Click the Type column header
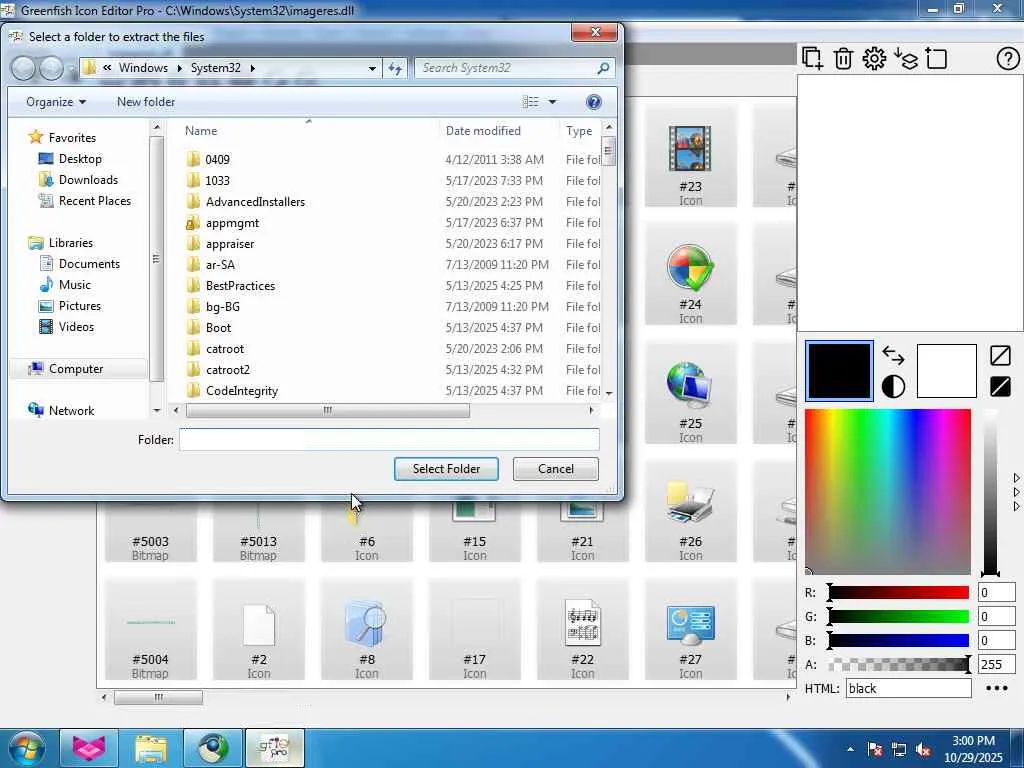Image resolution: width=1024 pixels, height=768 pixels. click(x=579, y=131)
